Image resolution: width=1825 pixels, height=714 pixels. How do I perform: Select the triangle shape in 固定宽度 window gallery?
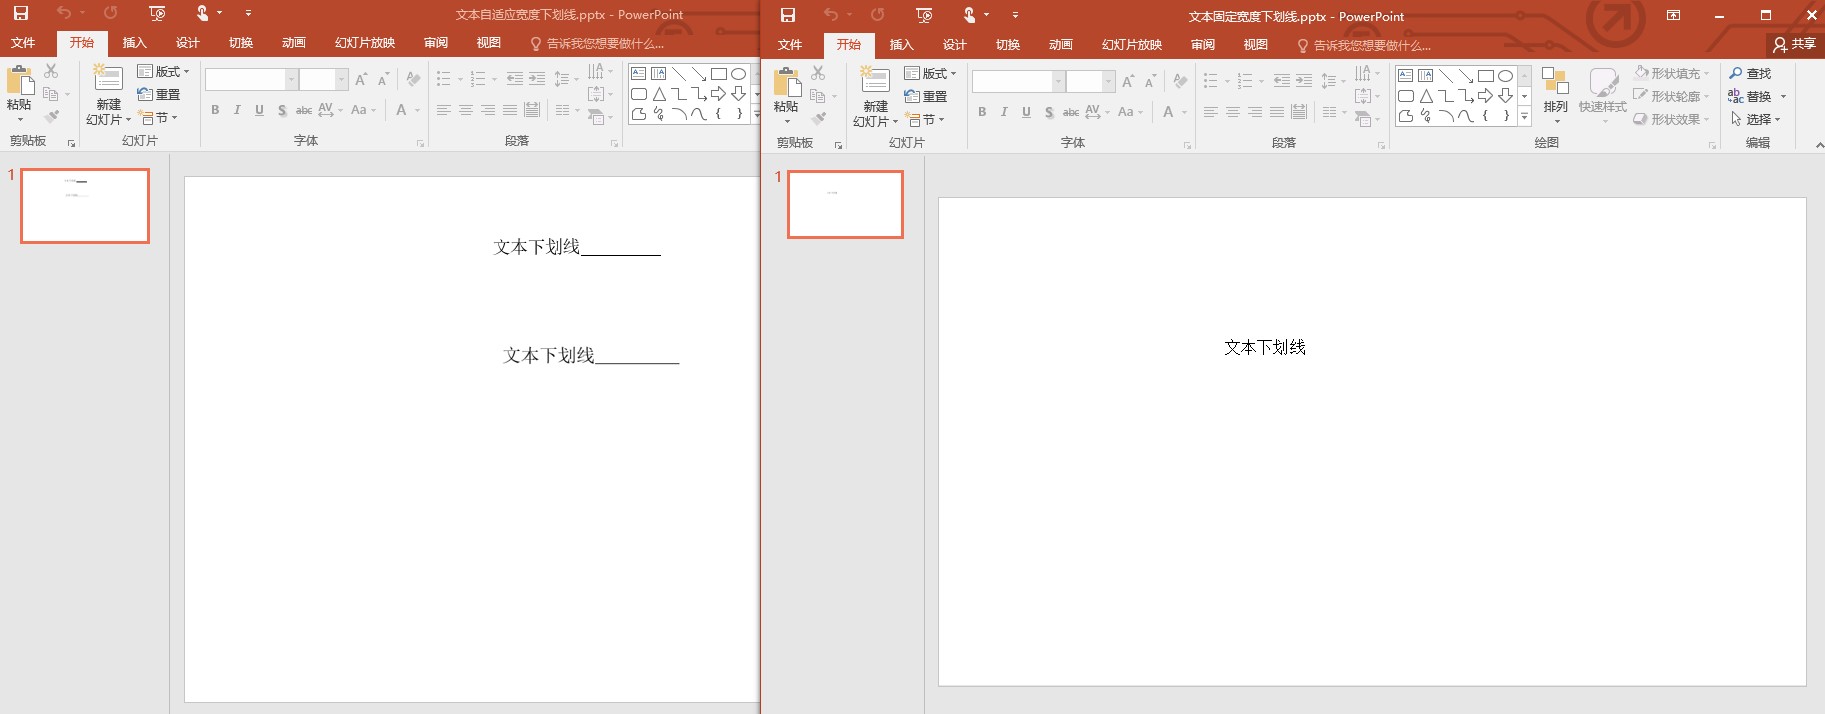coord(1426,96)
